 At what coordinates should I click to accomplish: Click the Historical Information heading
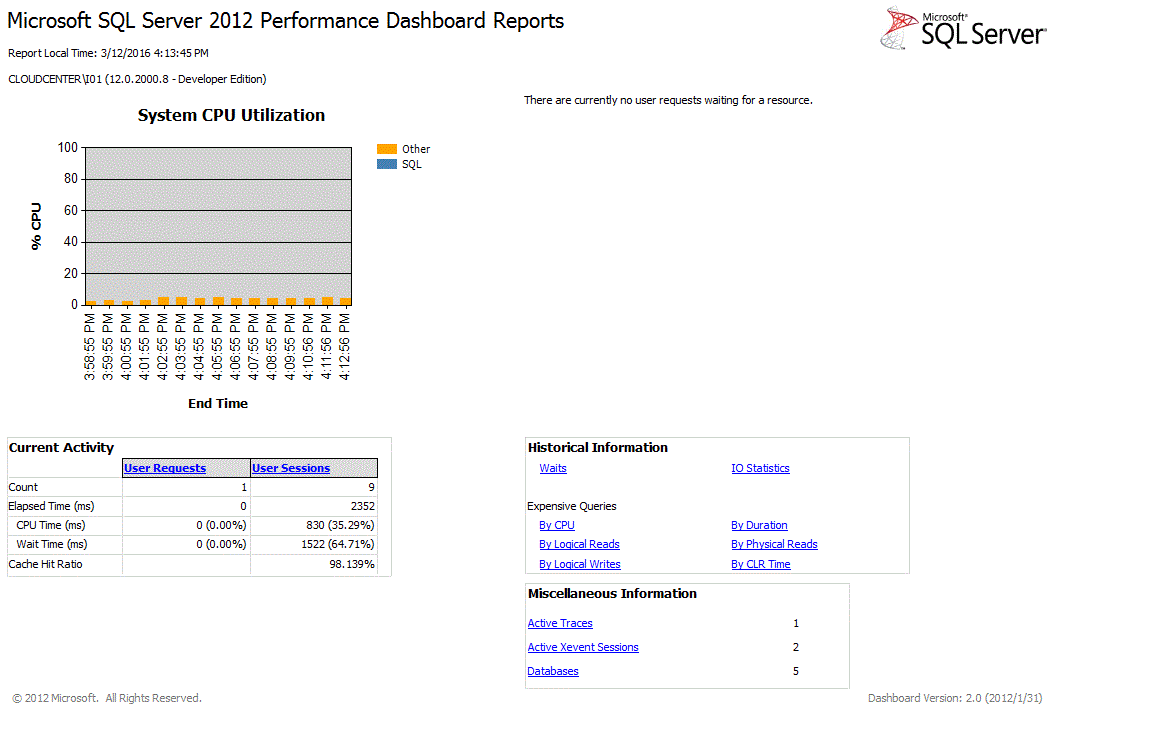click(x=598, y=447)
